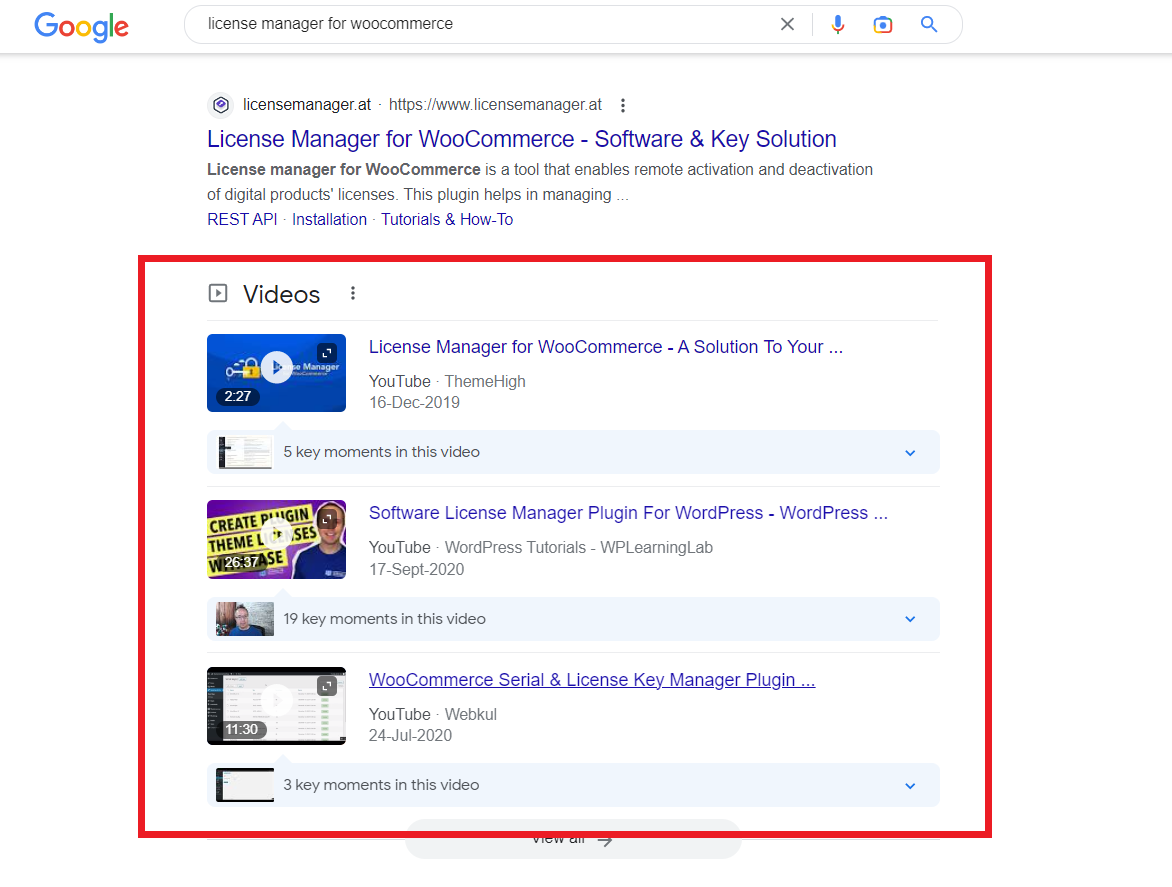This screenshot has width=1172, height=887.
Task: Start voice search with the microphone icon
Action: 838,25
